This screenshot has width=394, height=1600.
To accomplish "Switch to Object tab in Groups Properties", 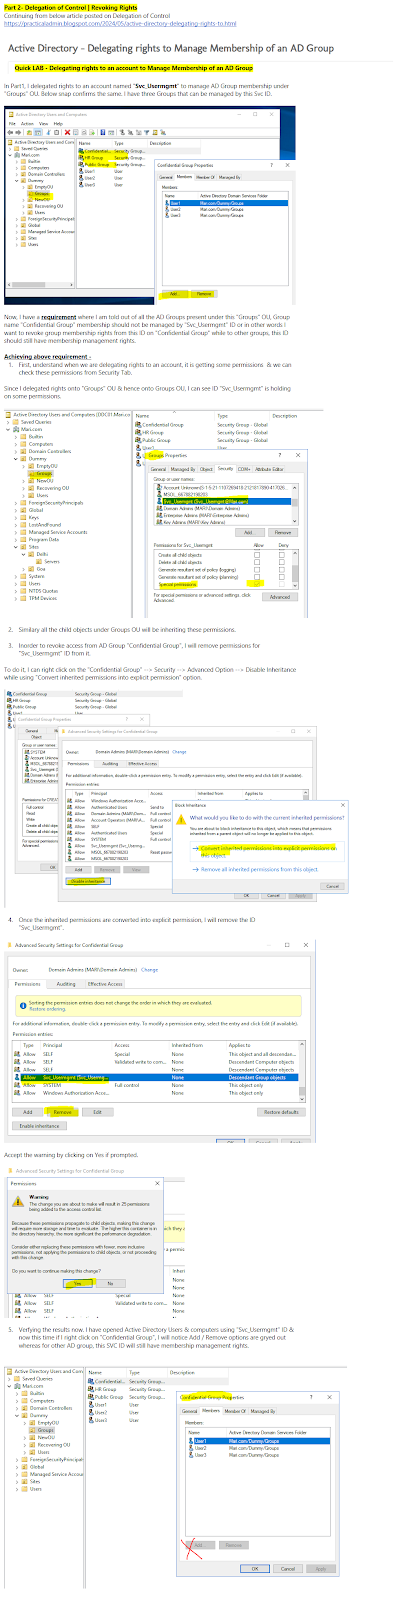I will coord(206,469).
